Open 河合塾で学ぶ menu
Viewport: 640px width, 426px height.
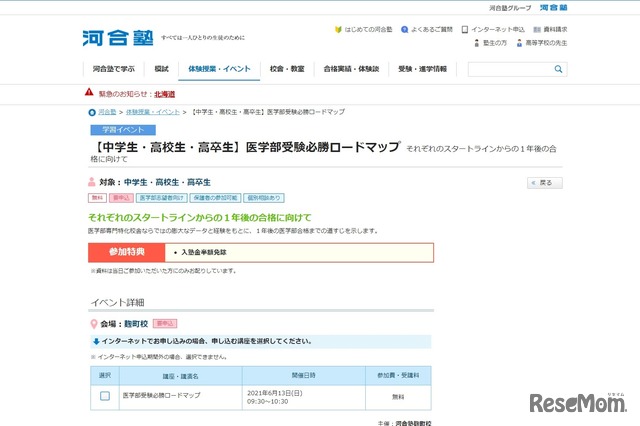click(x=113, y=69)
